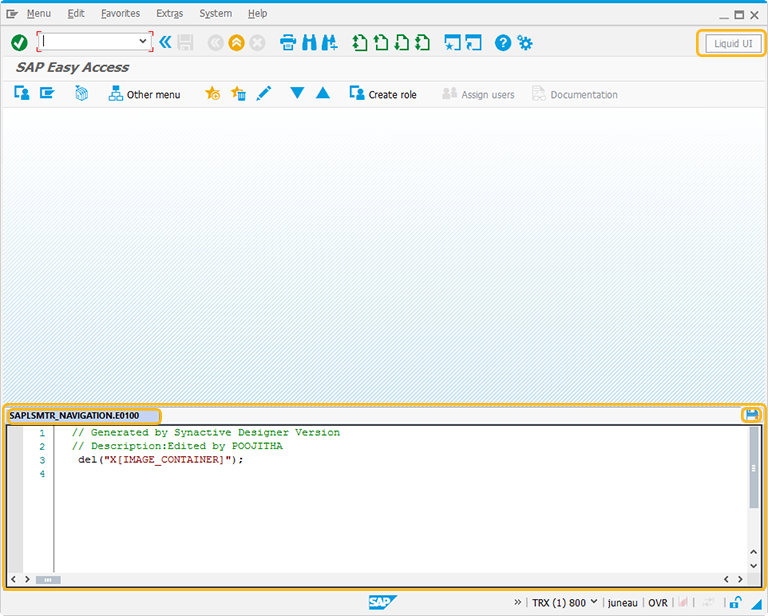Click the User Menu icon
Image resolution: width=768 pixels, height=616 pixels.
pos(22,93)
